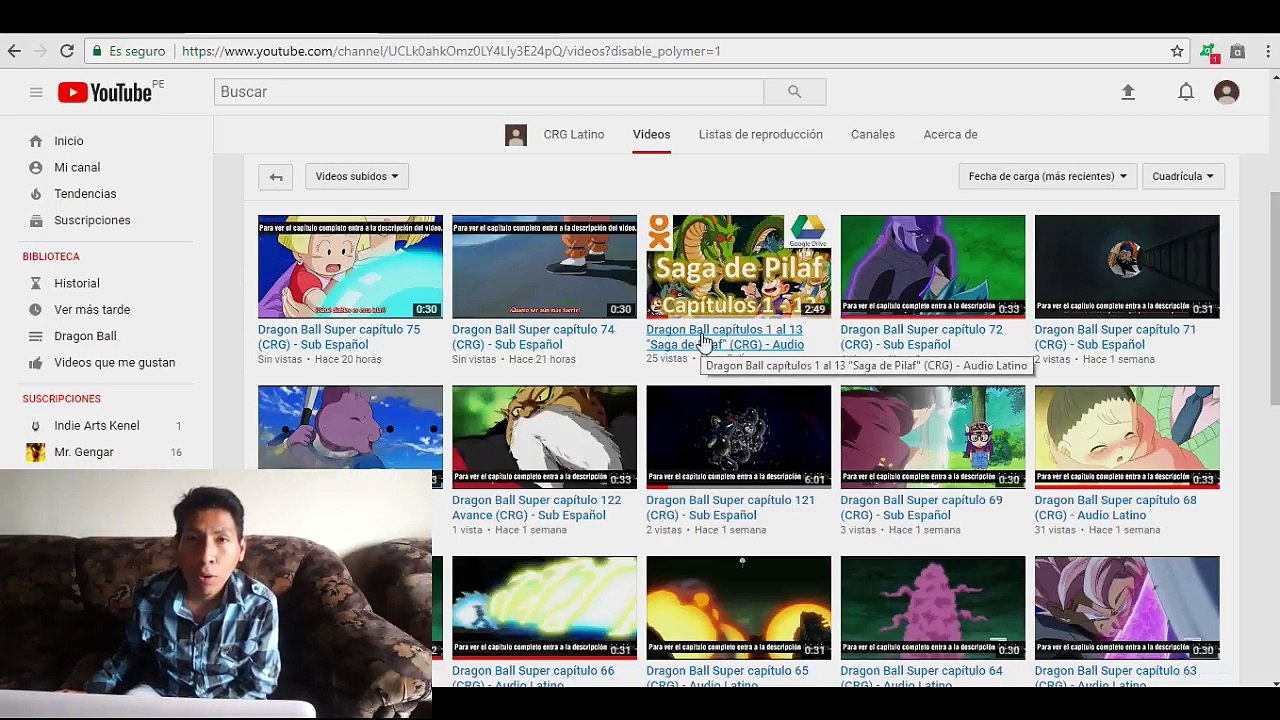Expand the Cuadrícula view dropdown
This screenshot has width=1280, height=720.
(x=1182, y=177)
